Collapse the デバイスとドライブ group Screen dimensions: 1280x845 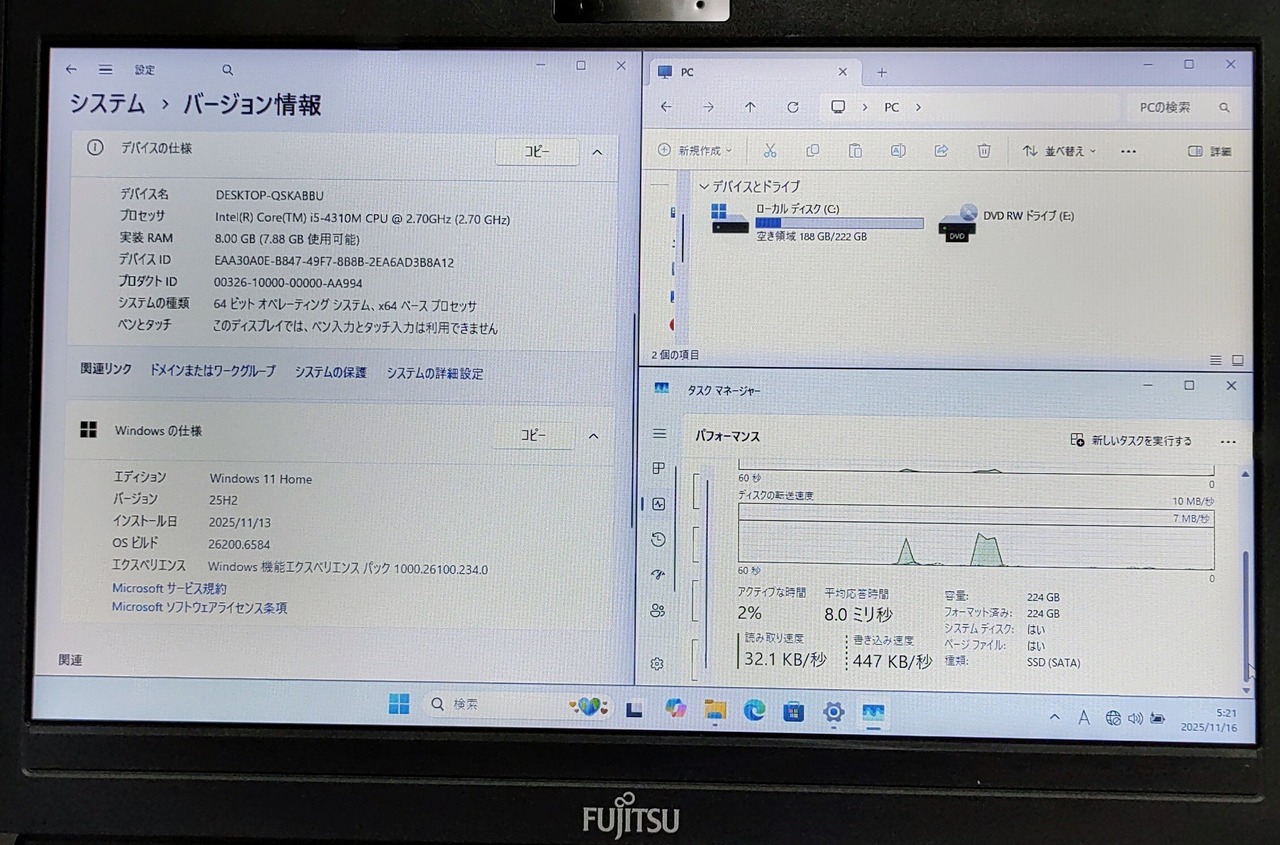[x=704, y=186]
